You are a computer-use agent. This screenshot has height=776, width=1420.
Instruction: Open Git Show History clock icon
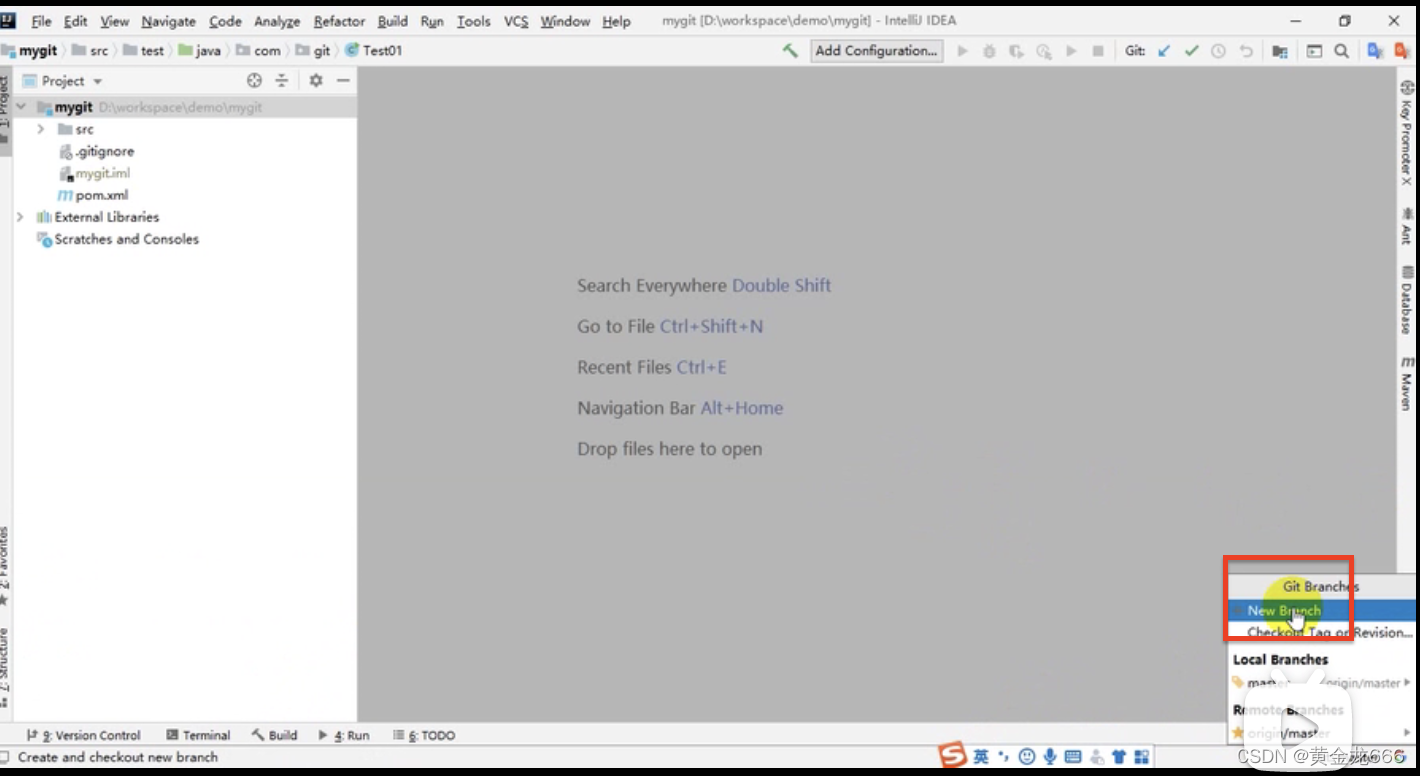click(1218, 50)
